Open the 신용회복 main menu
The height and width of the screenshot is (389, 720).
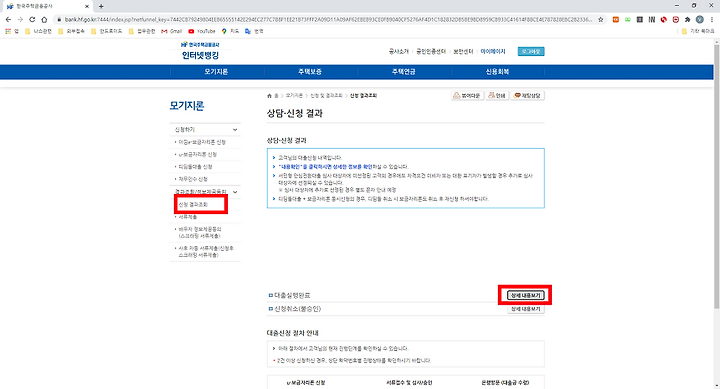tap(497, 72)
